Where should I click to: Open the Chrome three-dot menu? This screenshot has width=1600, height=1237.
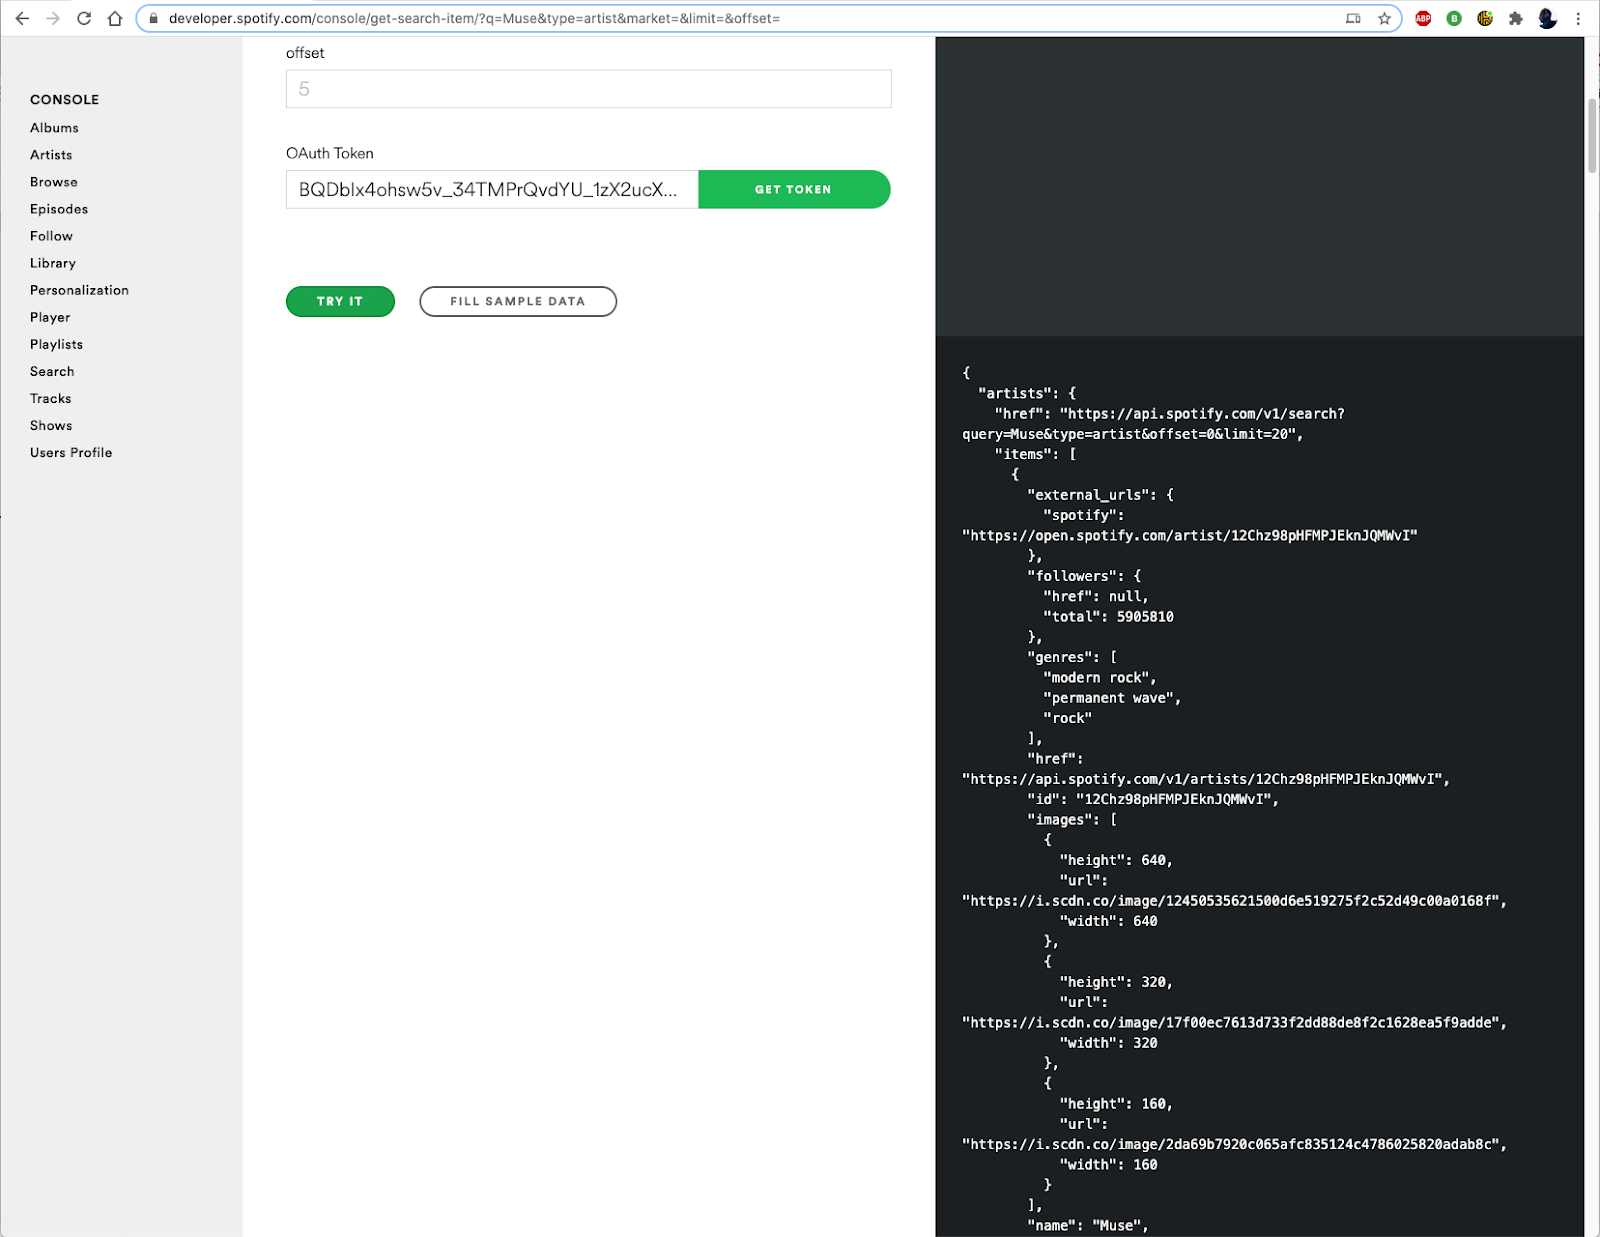1578,18
